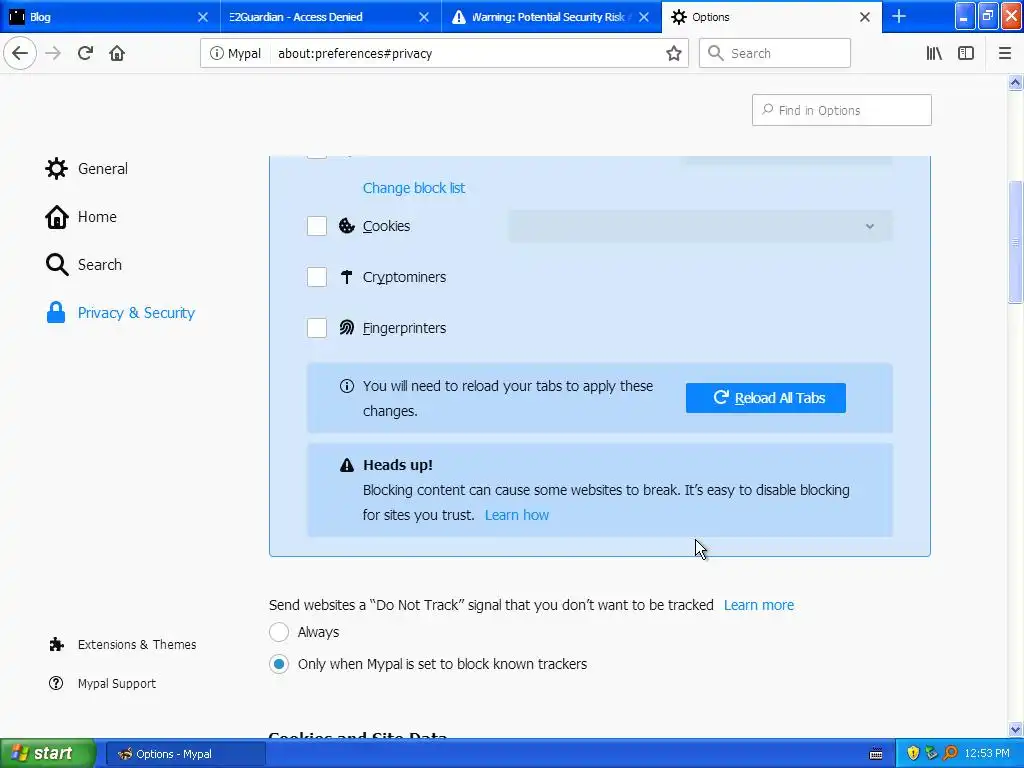This screenshot has height=768, width=1024.
Task: Select Only when Mypal blocks known trackers
Action: (x=279, y=664)
